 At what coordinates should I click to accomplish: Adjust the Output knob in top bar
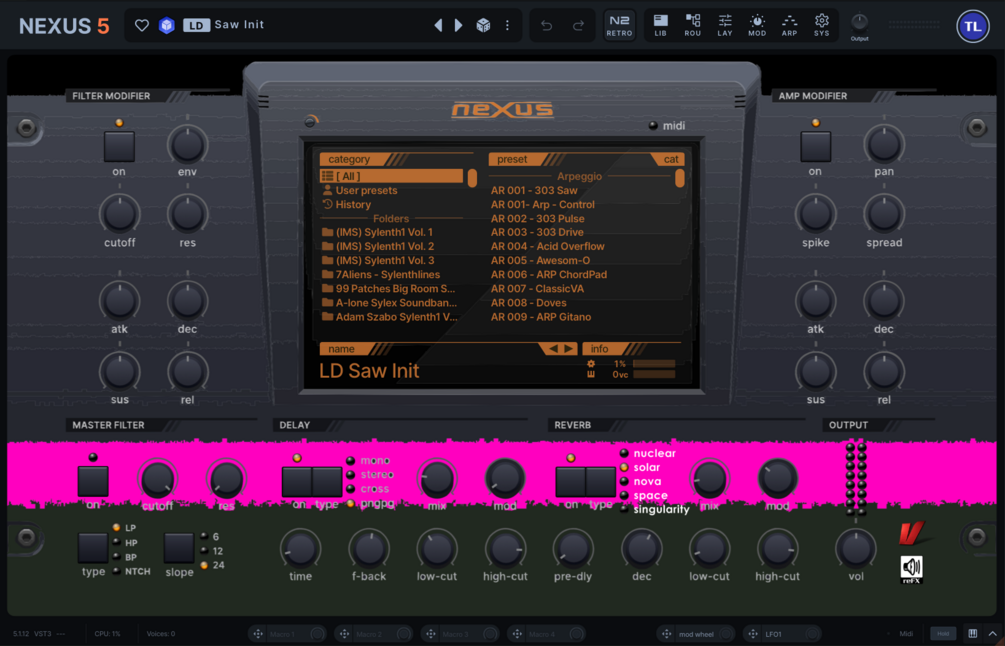click(860, 22)
